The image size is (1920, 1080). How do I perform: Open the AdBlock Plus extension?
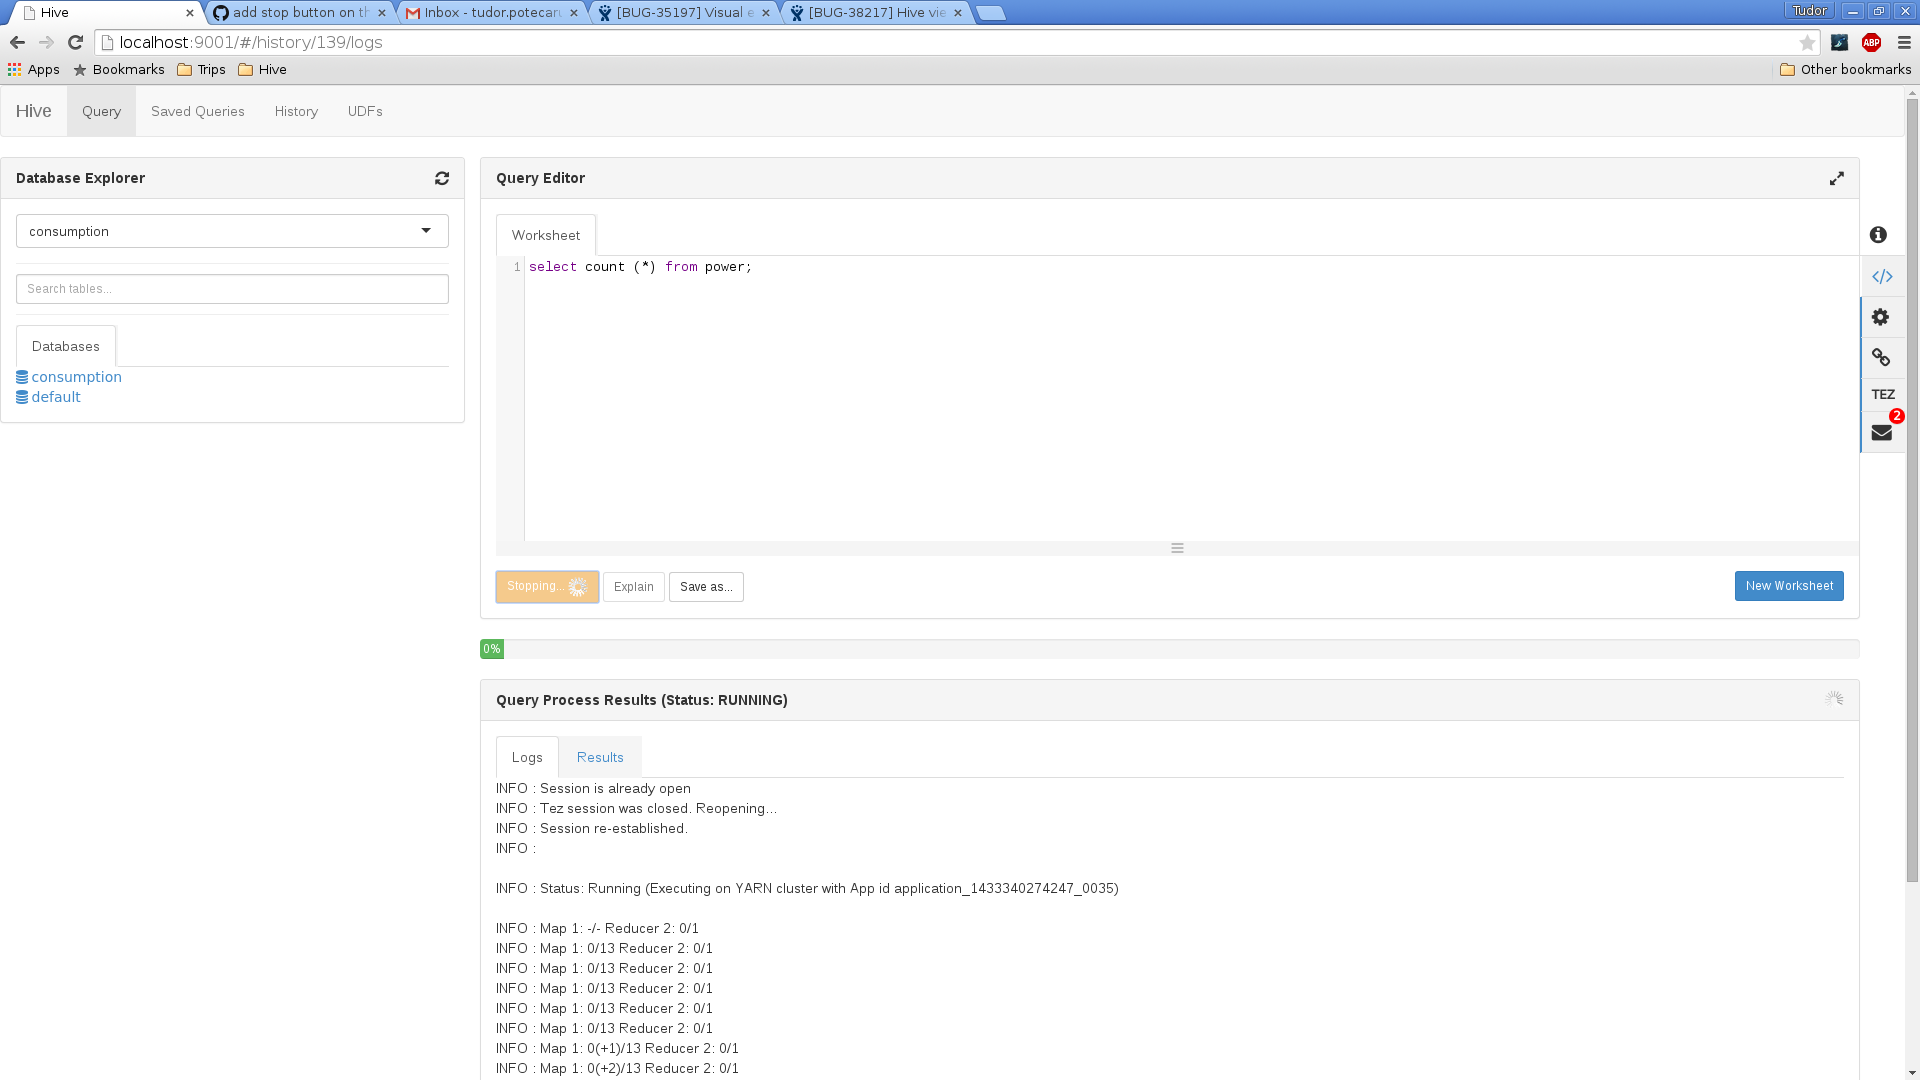(1871, 42)
